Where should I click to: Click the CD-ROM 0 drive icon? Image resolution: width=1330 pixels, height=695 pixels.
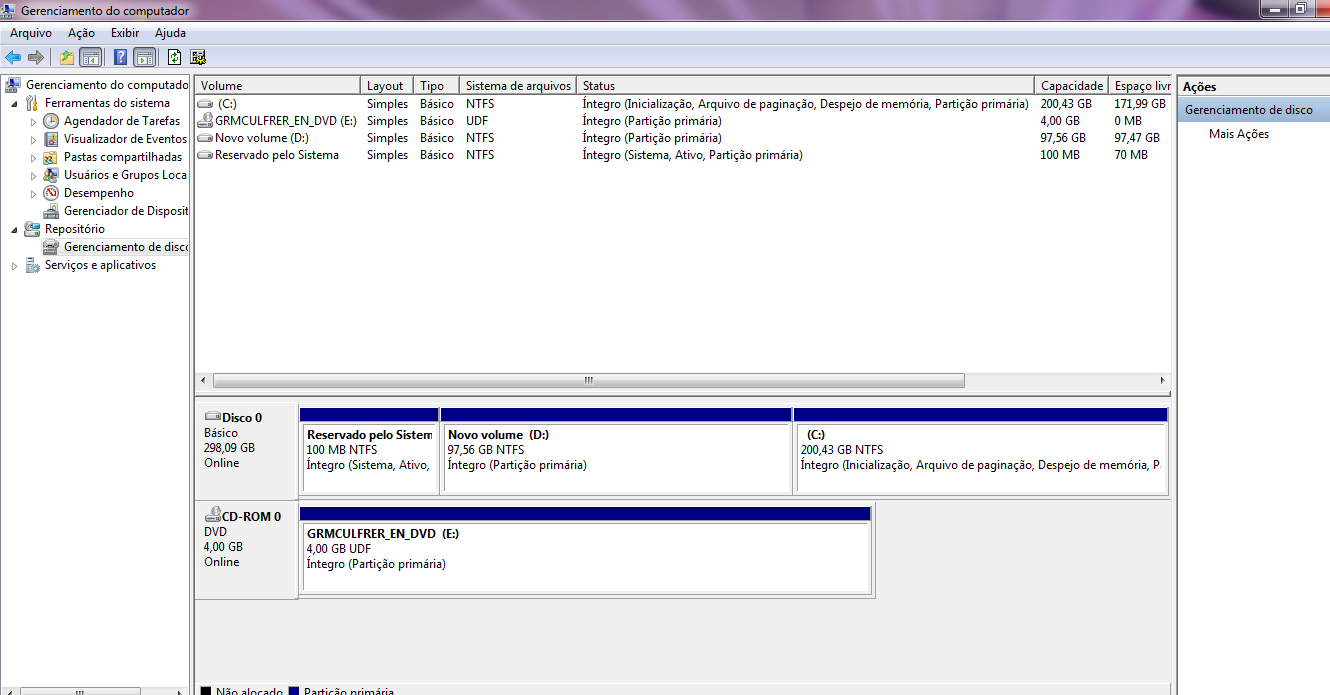[213, 516]
